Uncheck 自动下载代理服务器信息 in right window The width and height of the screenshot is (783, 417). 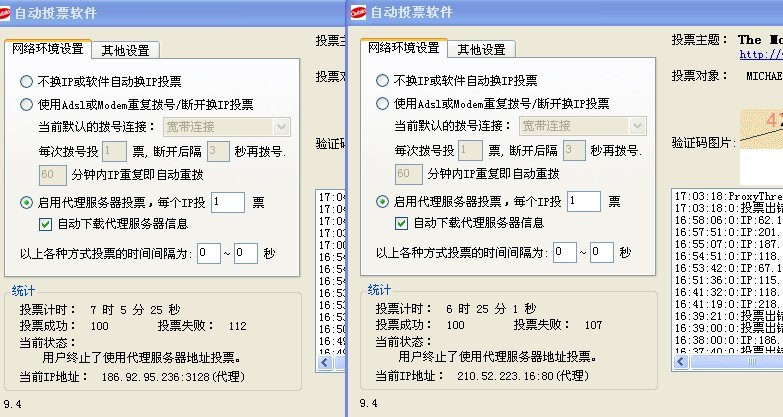tap(402, 223)
